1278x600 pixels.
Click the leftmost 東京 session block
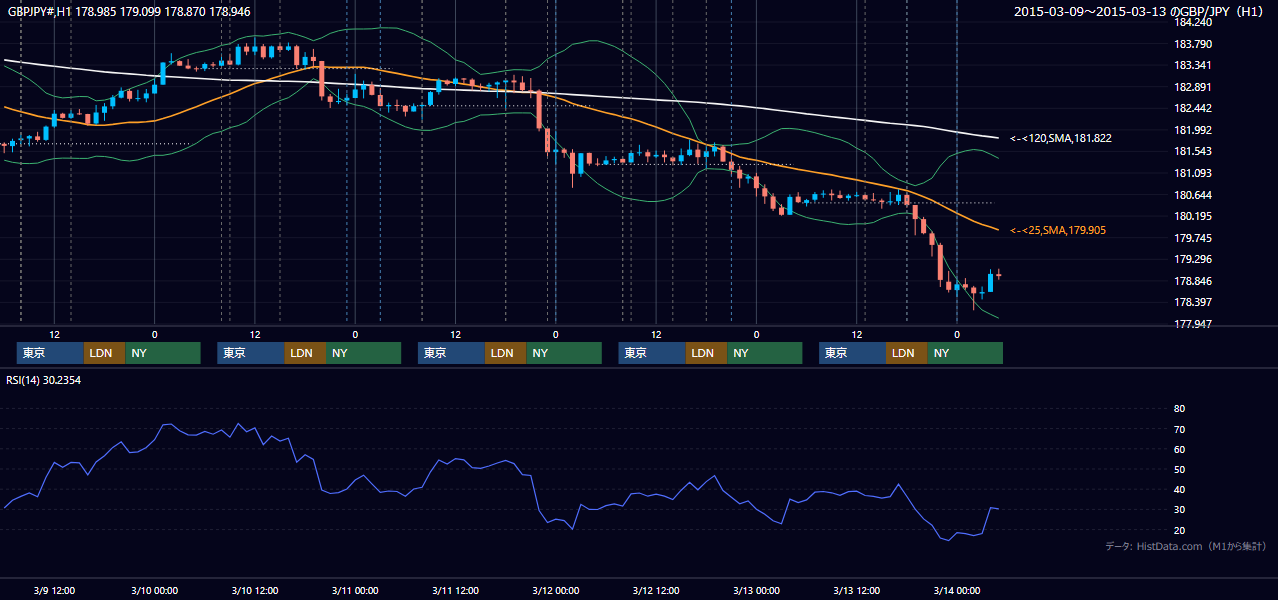[50, 353]
